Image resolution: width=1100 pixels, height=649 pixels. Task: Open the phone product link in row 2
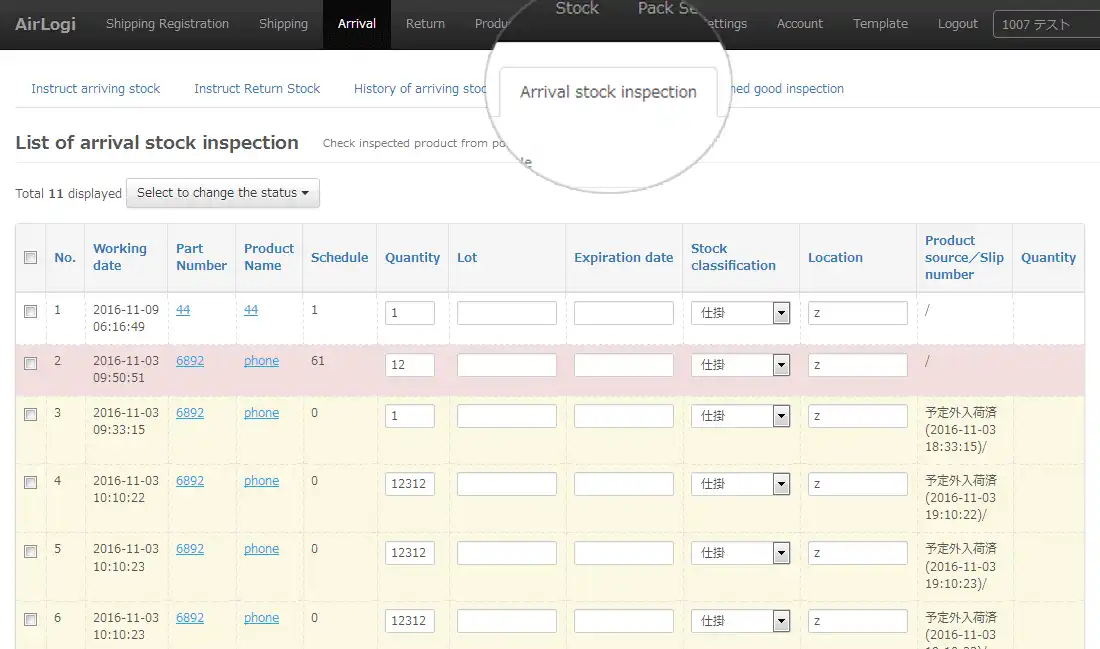[x=262, y=361]
